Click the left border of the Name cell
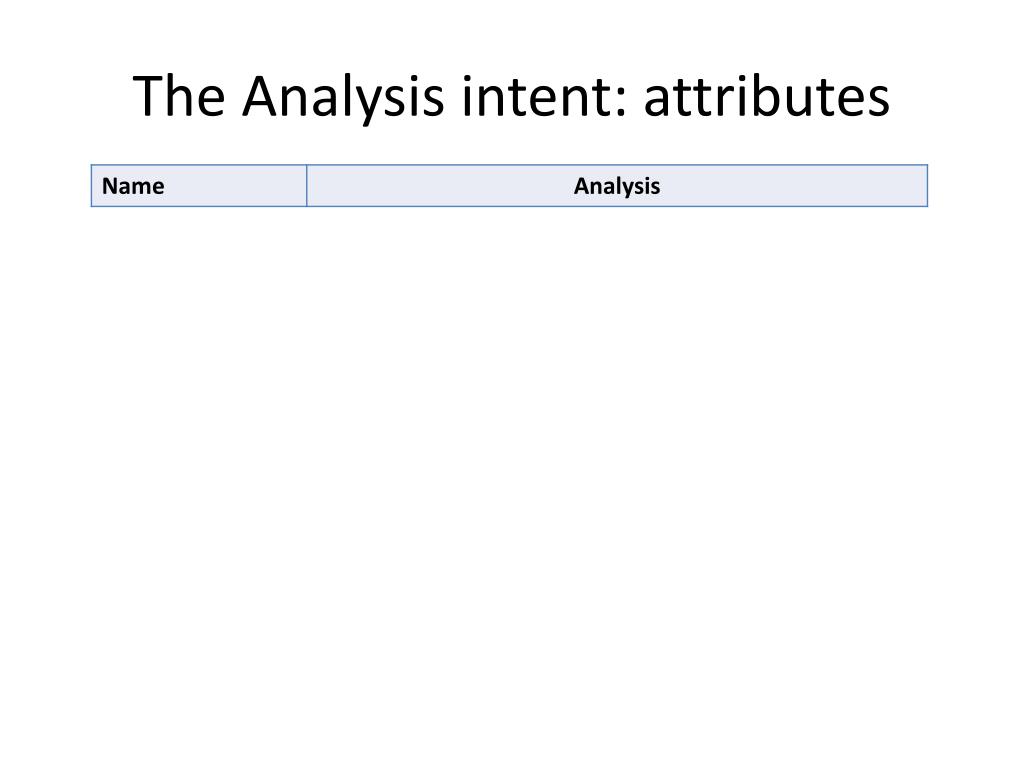1024x768 pixels. (91, 186)
